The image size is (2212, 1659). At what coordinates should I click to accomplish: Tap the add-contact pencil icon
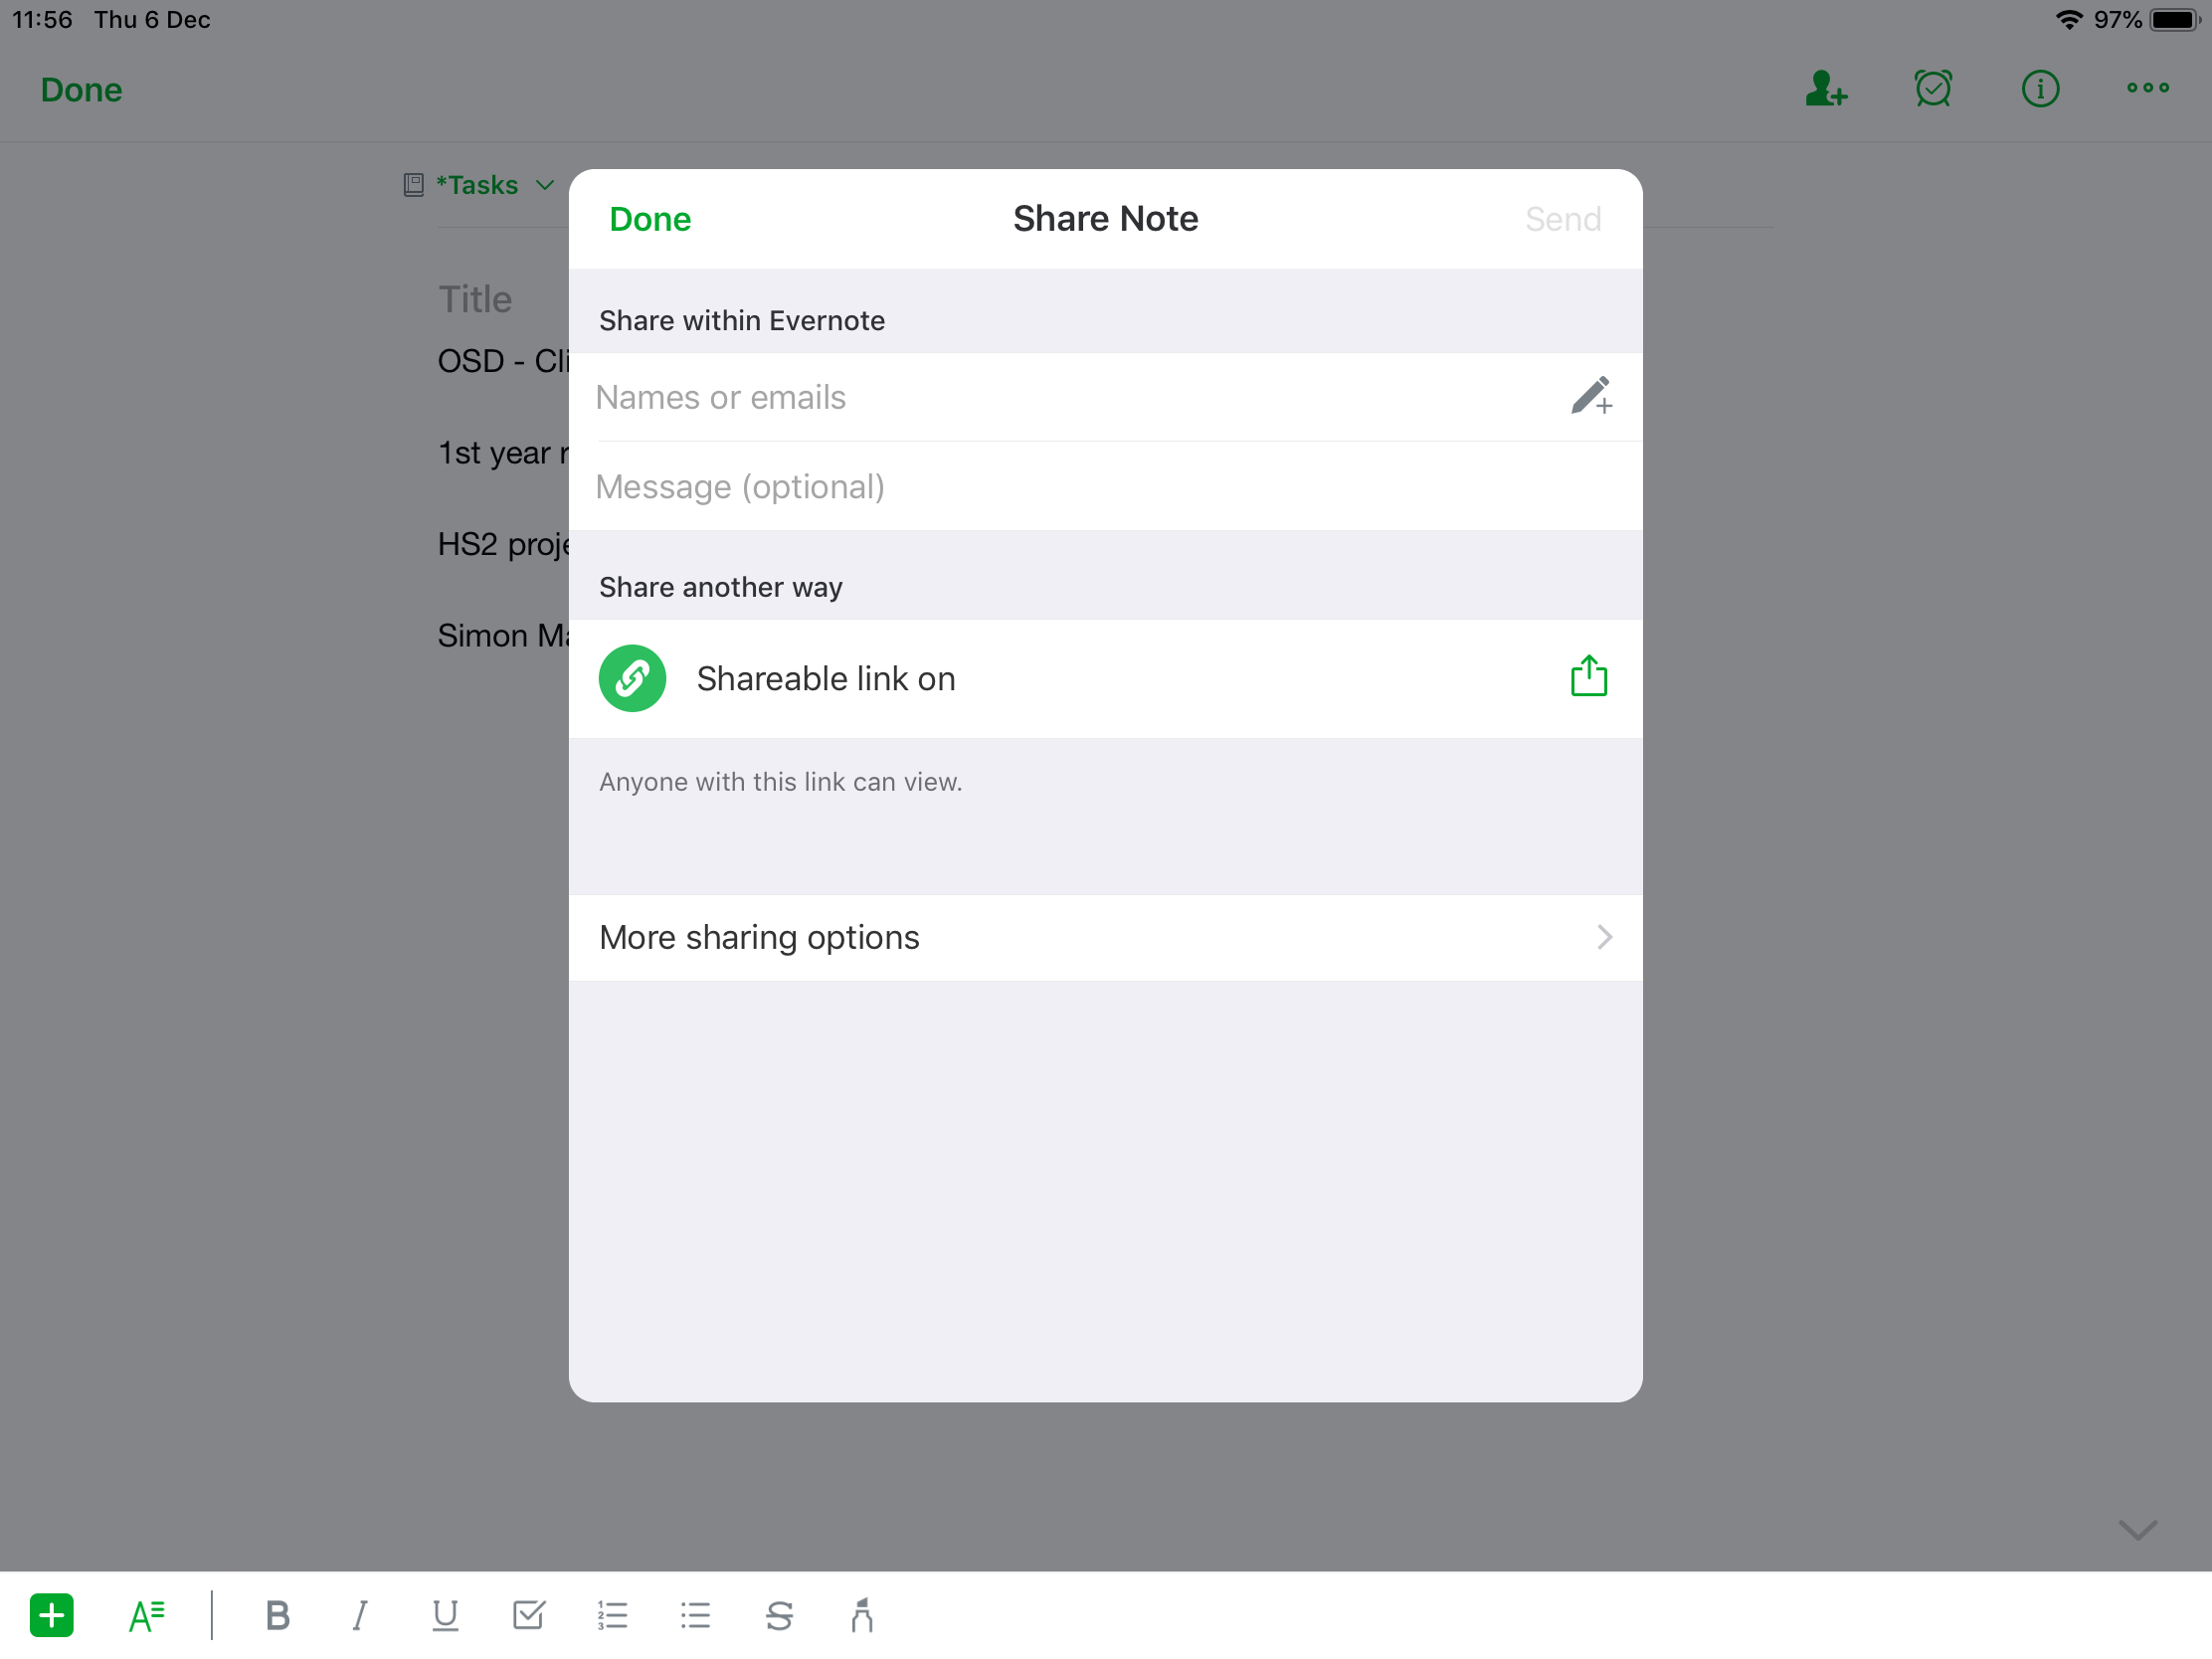pyautogui.click(x=1590, y=396)
